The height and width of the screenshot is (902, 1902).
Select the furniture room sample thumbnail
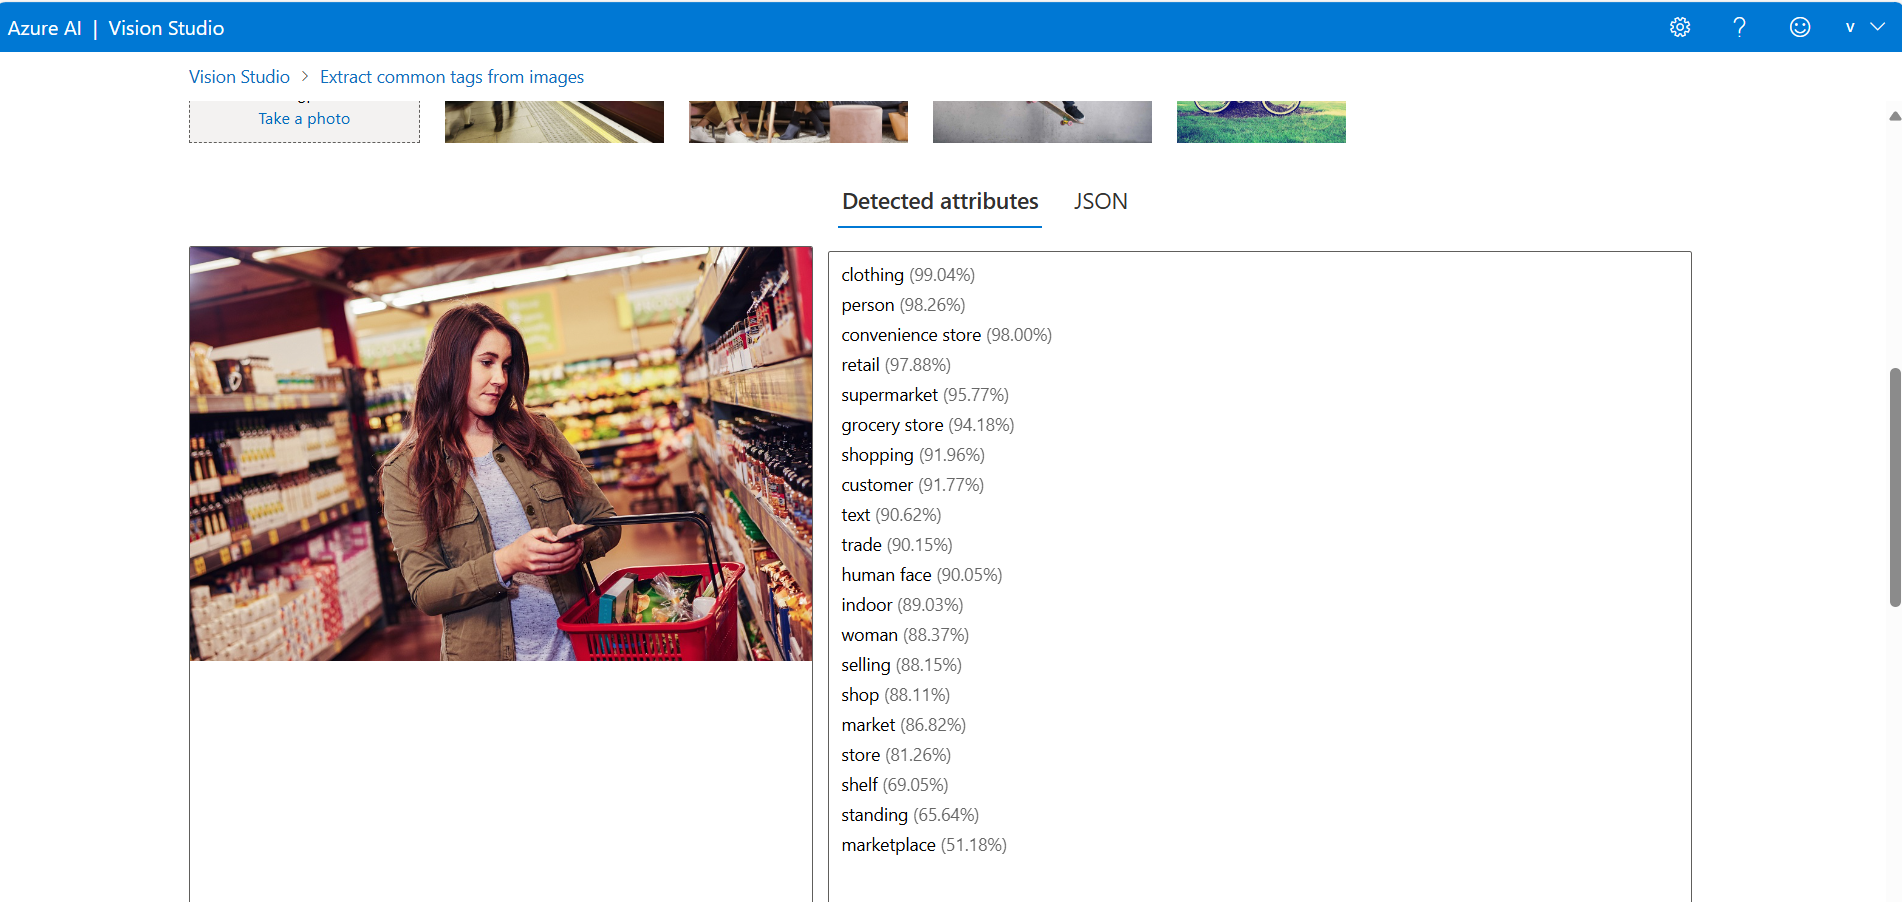(x=797, y=121)
